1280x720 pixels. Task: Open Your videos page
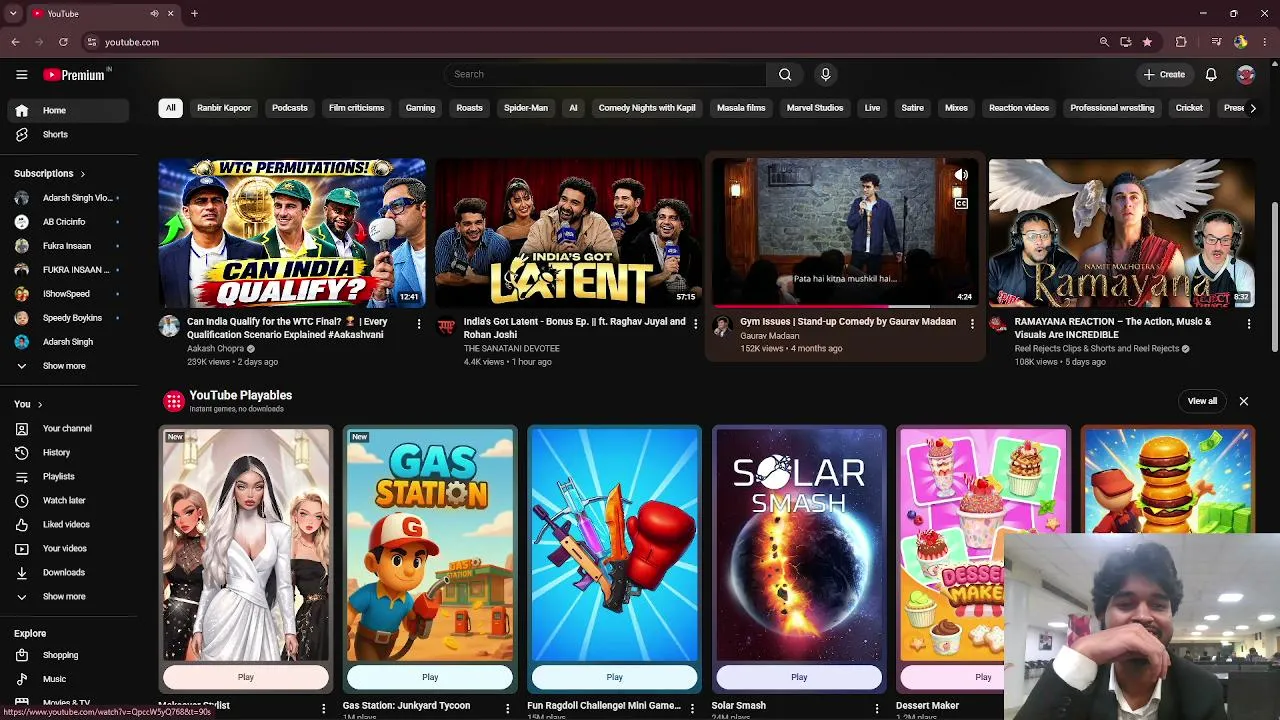(66, 548)
